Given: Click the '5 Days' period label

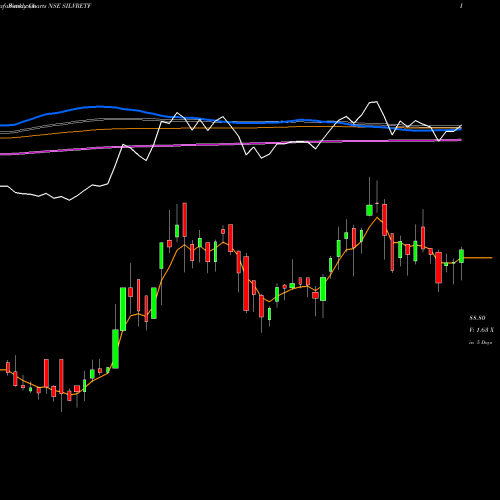Looking at the screenshot, I should [481, 342].
